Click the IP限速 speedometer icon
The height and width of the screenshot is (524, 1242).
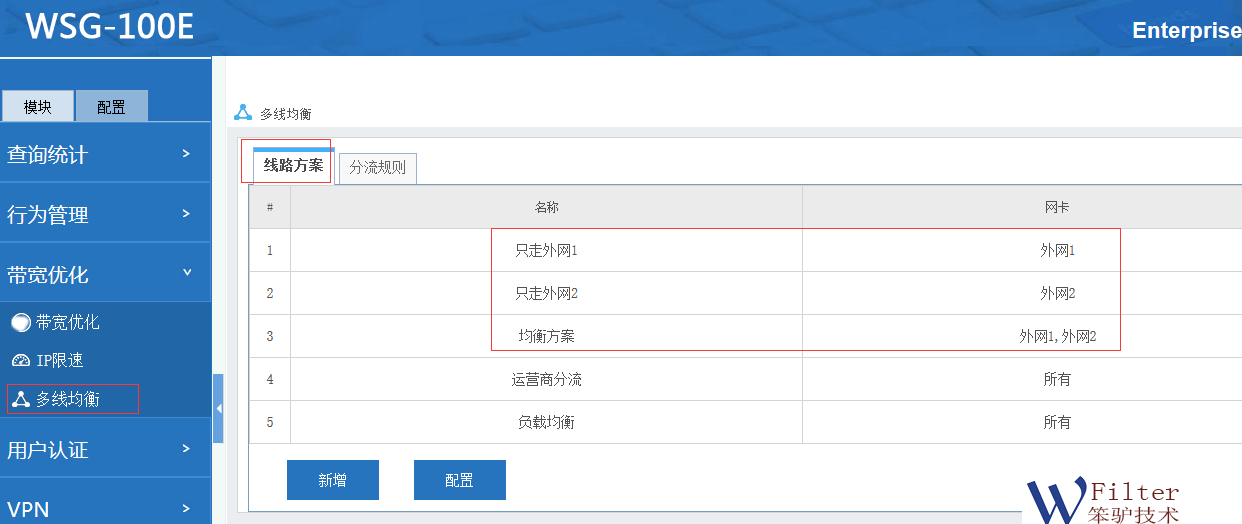[20, 360]
